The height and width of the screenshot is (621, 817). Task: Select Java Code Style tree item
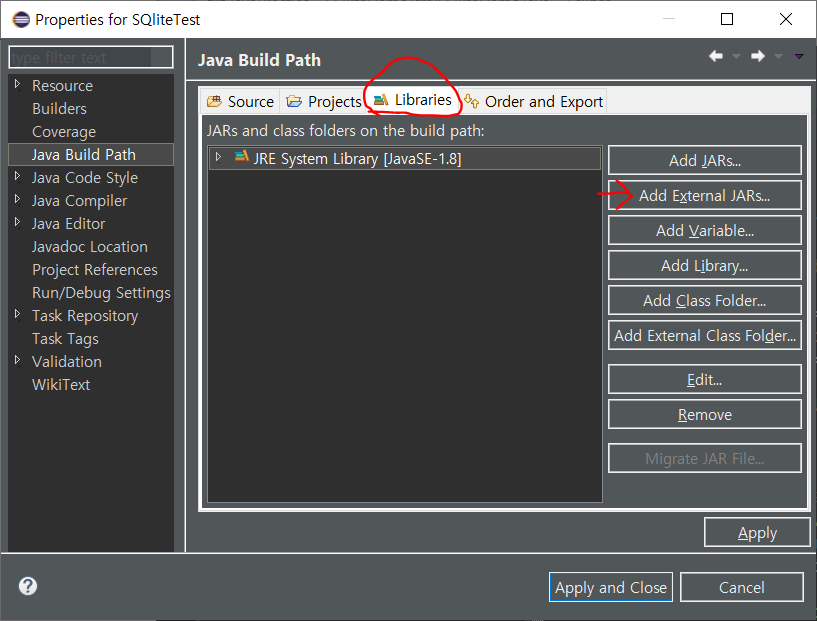pyautogui.click(x=85, y=178)
